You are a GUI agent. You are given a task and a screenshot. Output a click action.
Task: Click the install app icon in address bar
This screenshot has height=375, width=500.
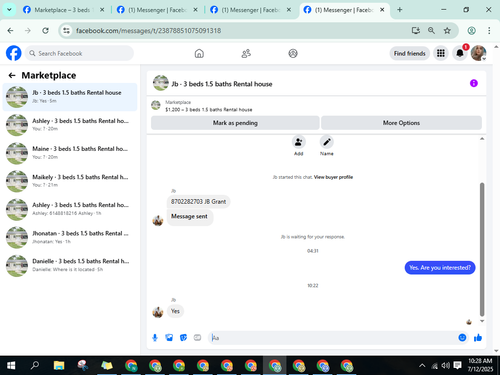[x=416, y=31]
